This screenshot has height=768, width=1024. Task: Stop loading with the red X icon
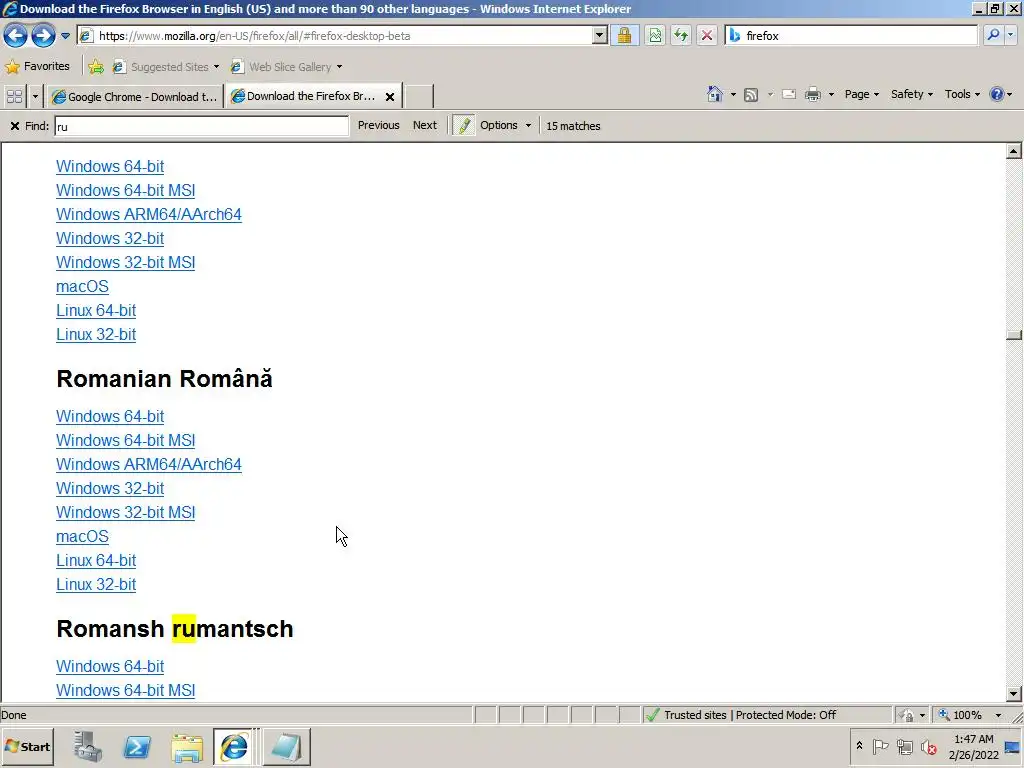click(707, 35)
